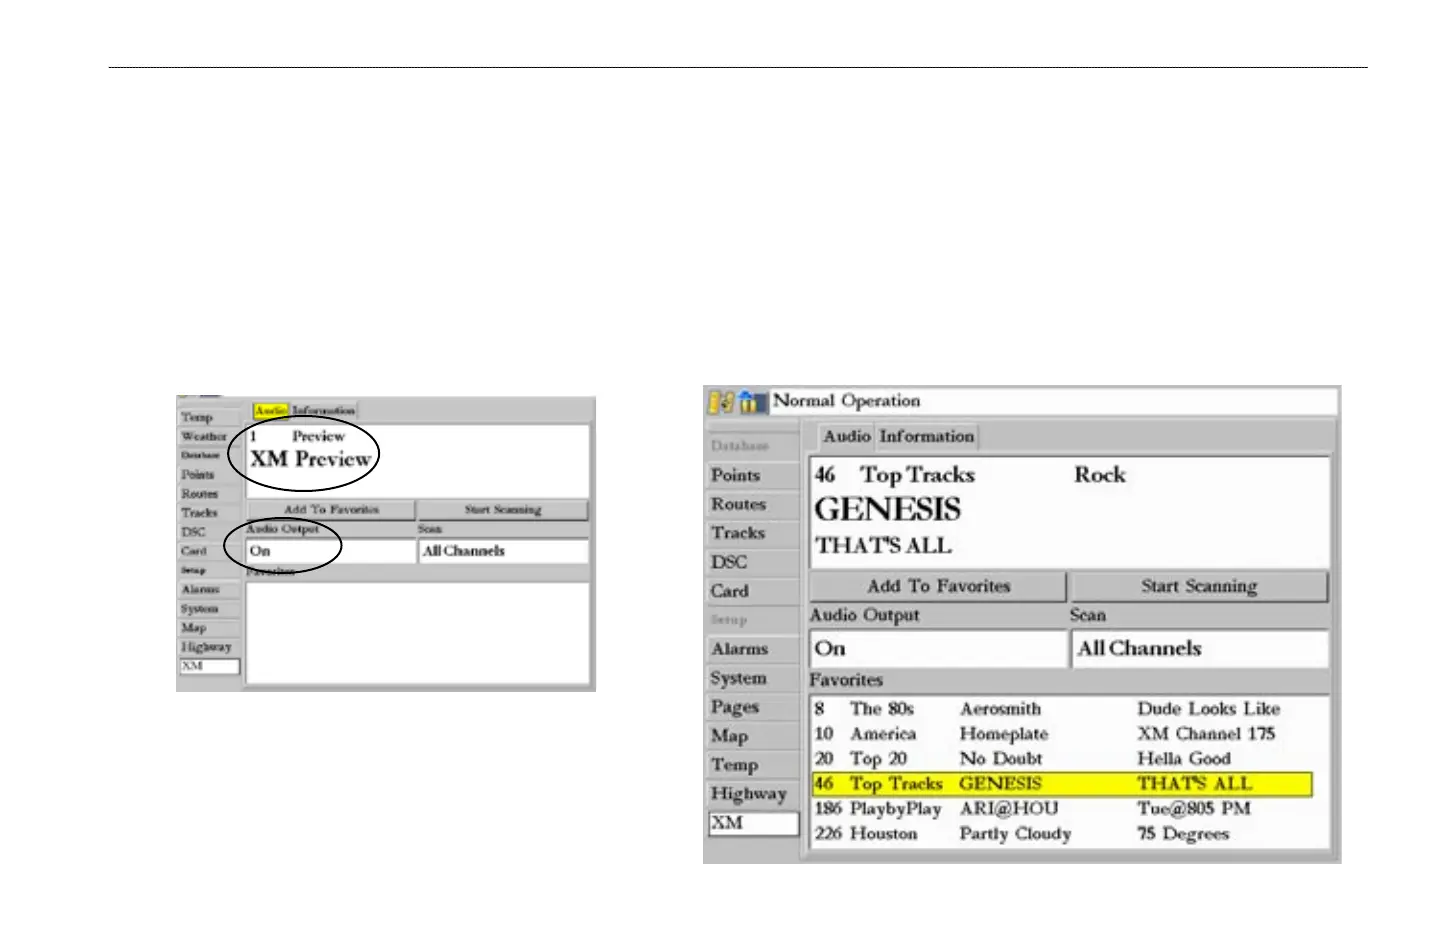Select highlighted favorite 46 Top Tracks

click(1062, 784)
